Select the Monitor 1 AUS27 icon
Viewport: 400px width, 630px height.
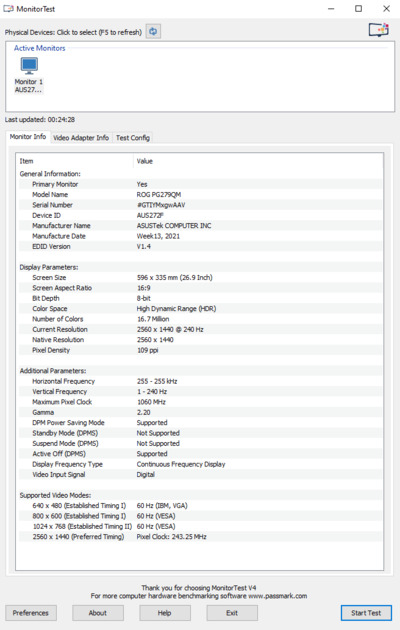pos(29,75)
